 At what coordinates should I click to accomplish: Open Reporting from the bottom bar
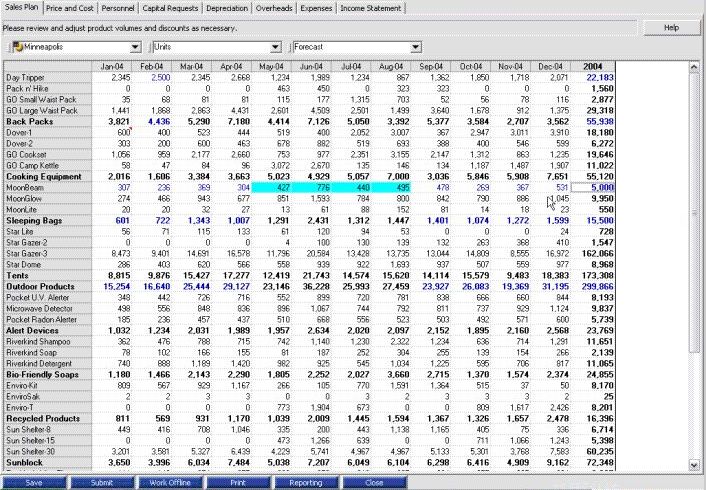[306, 482]
